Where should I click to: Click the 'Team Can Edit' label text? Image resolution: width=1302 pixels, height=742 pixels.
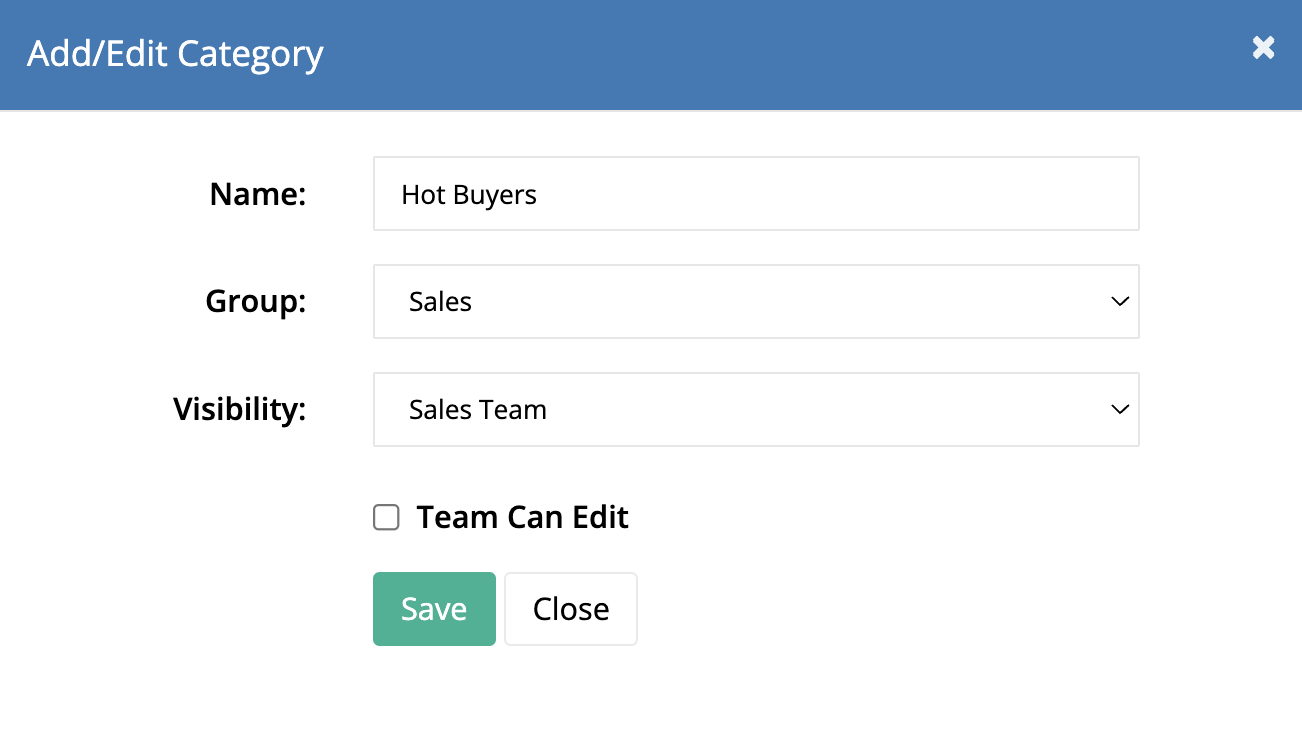522,517
